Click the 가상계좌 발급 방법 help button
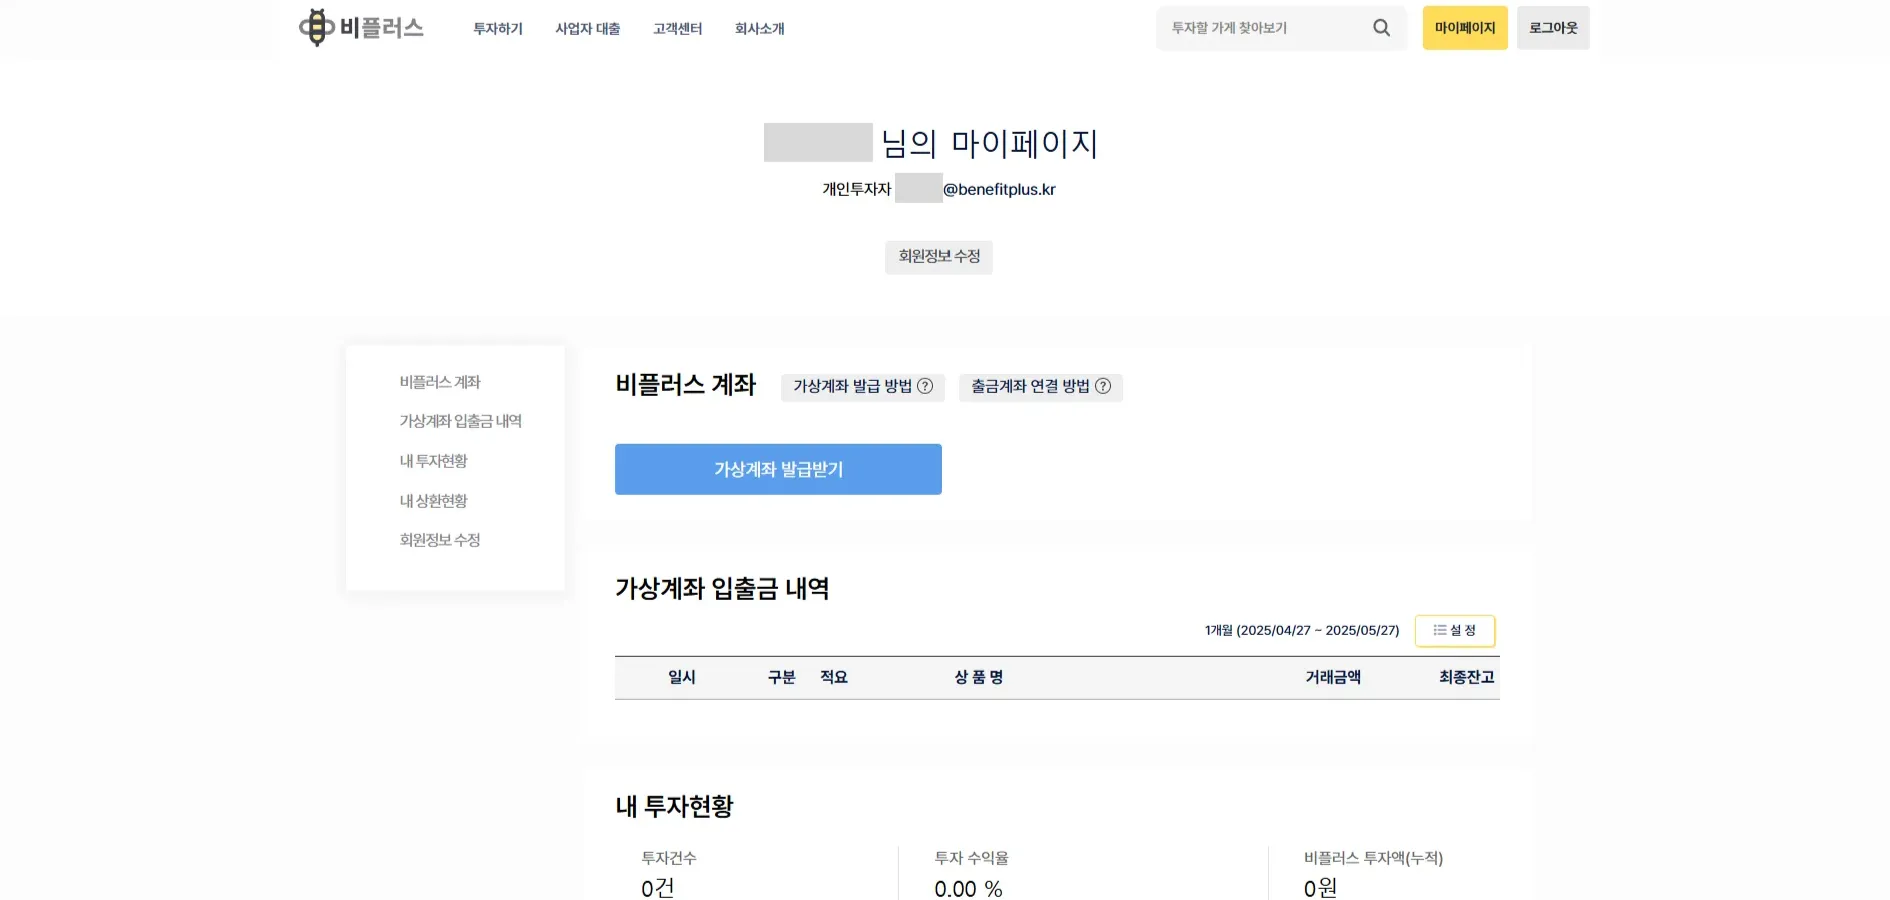The width and height of the screenshot is (1890, 900). coord(863,387)
